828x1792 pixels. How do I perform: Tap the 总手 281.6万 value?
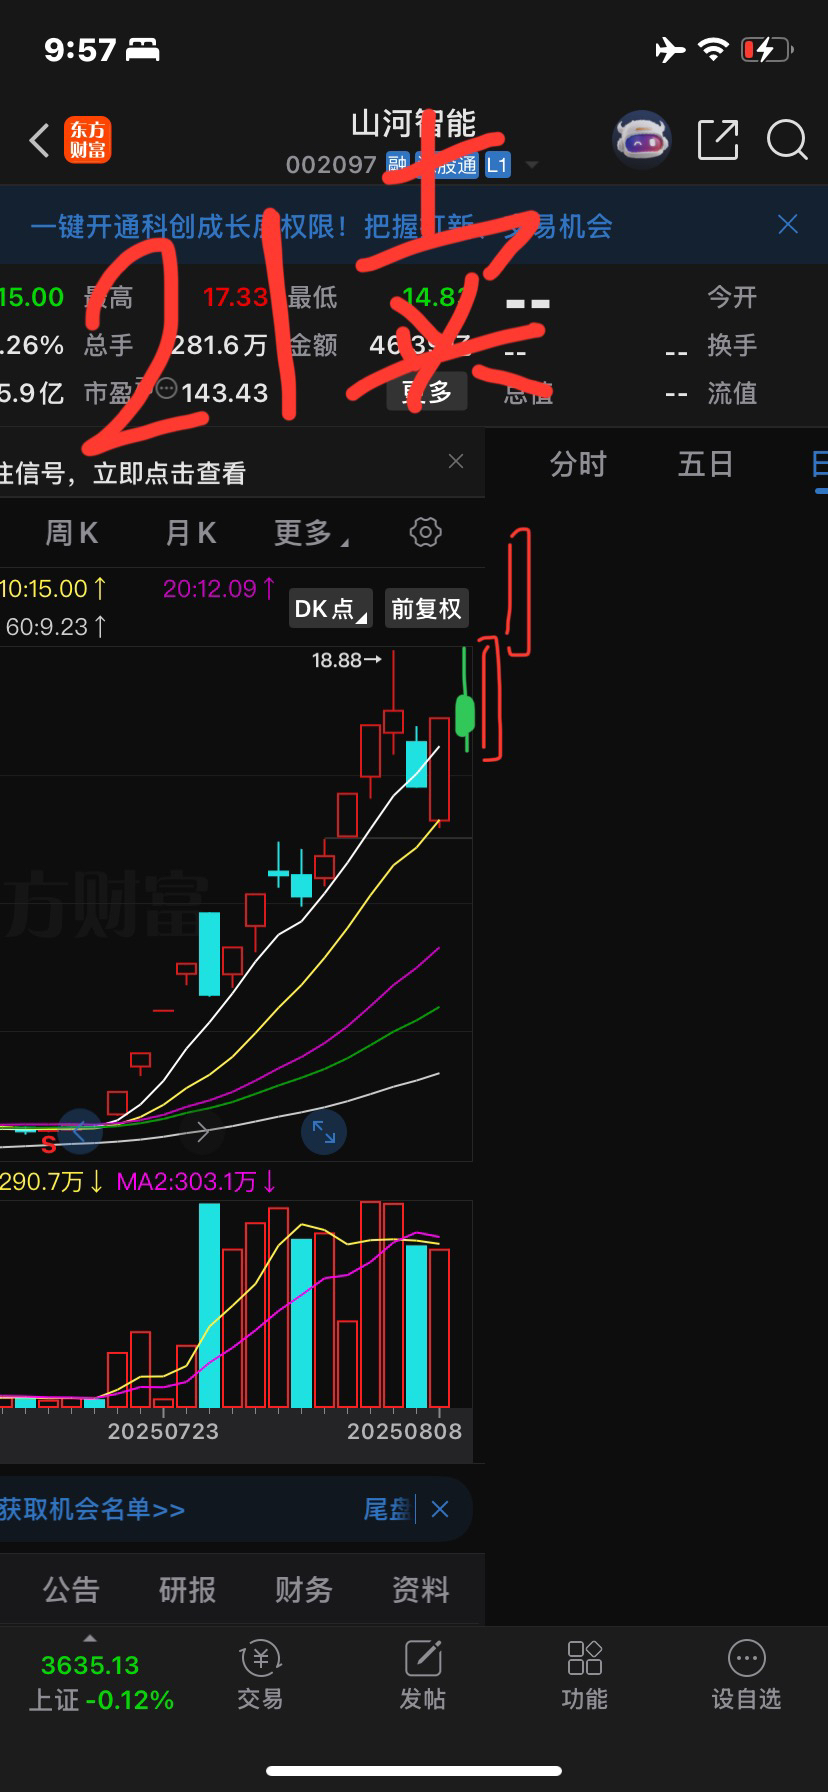[x=219, y=345]
